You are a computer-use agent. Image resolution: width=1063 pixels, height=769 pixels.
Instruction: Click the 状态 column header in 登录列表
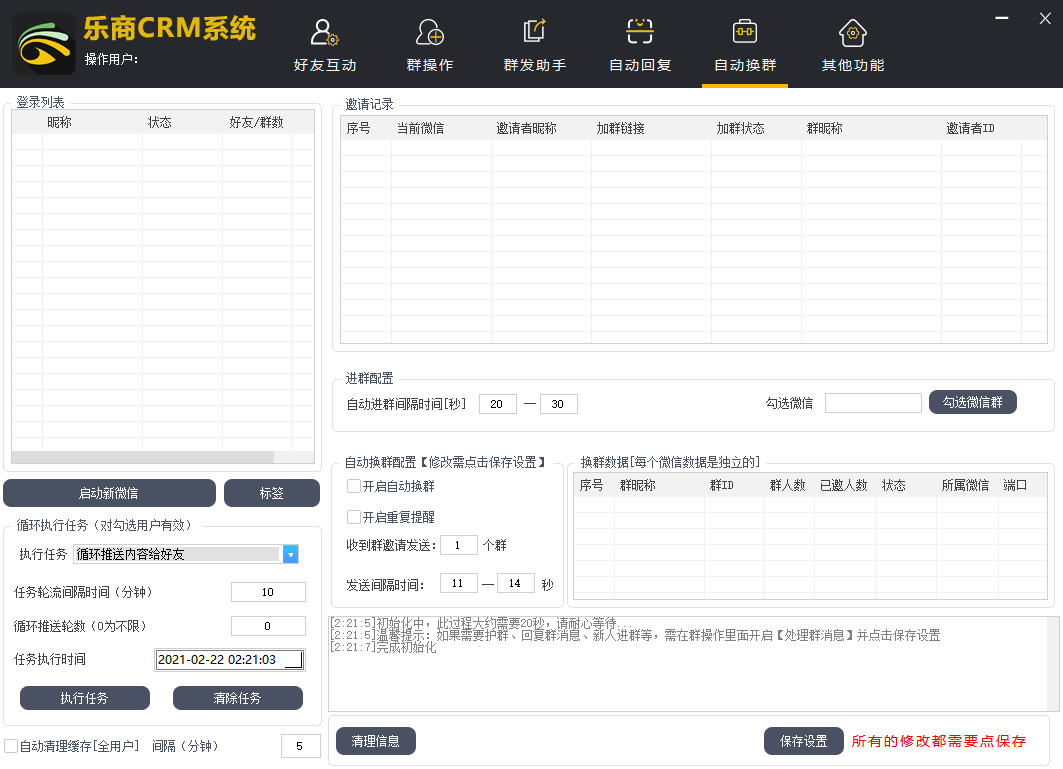[160, 122]
